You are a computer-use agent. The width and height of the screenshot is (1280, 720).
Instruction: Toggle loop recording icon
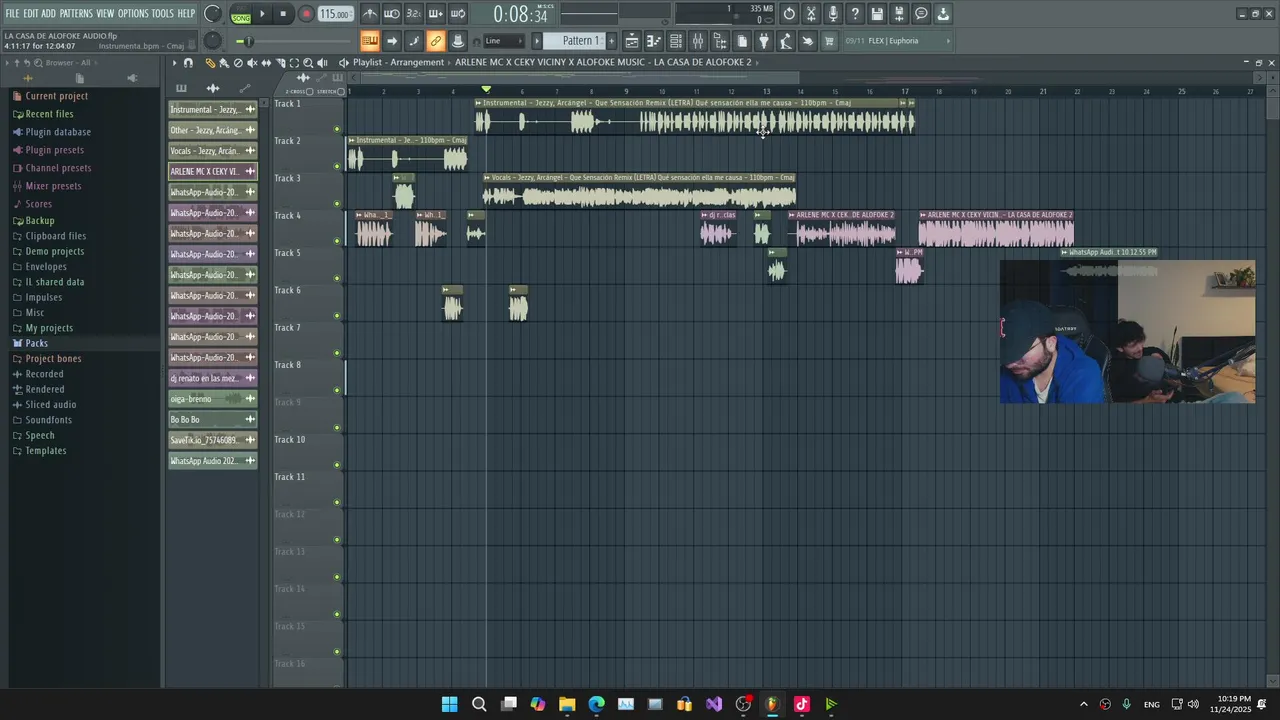[x=458, y=14]
